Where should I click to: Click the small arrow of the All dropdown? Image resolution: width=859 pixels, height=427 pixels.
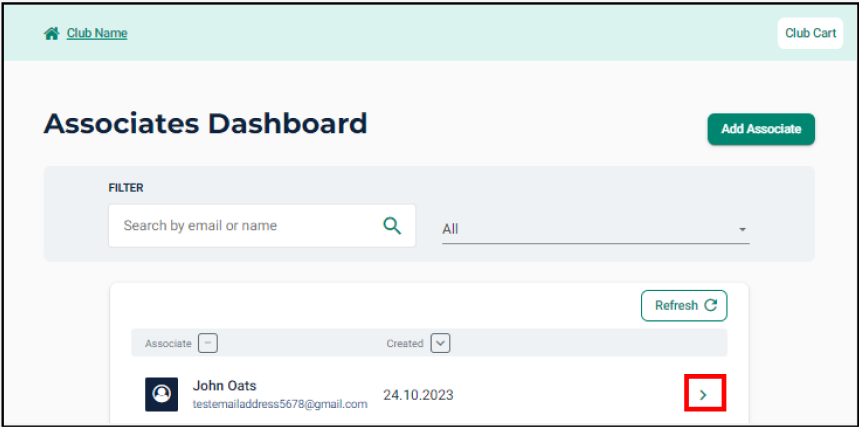click(x=742, y=229)
